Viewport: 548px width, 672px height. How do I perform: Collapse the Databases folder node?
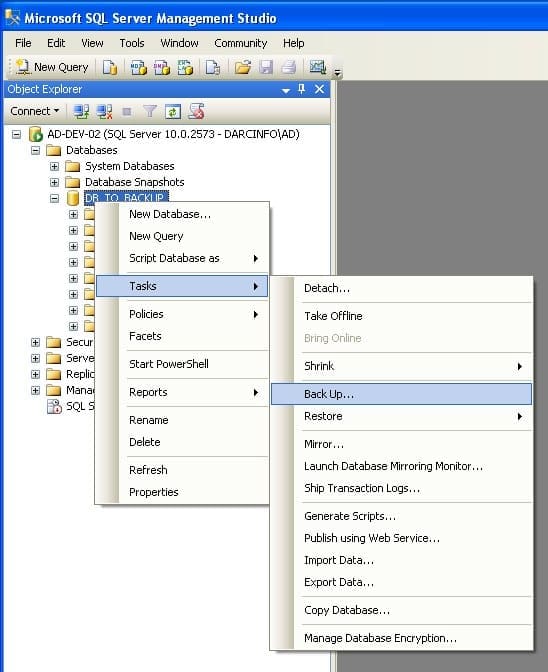point(36,150)
